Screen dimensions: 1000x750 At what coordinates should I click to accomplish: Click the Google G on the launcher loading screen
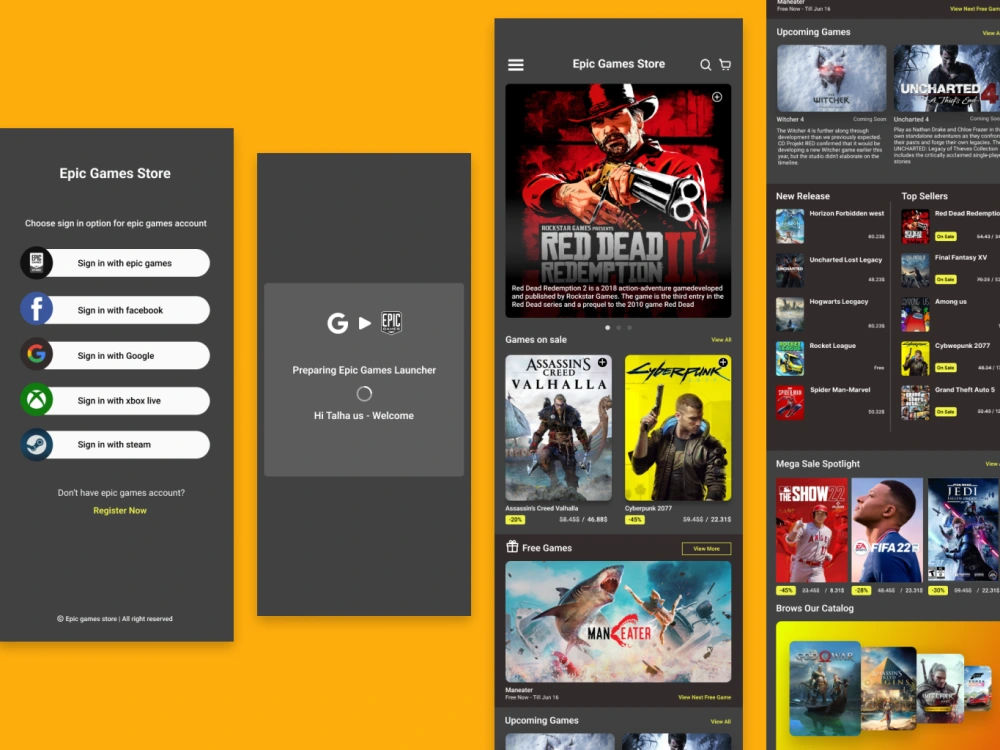click(x=337, y=323)
